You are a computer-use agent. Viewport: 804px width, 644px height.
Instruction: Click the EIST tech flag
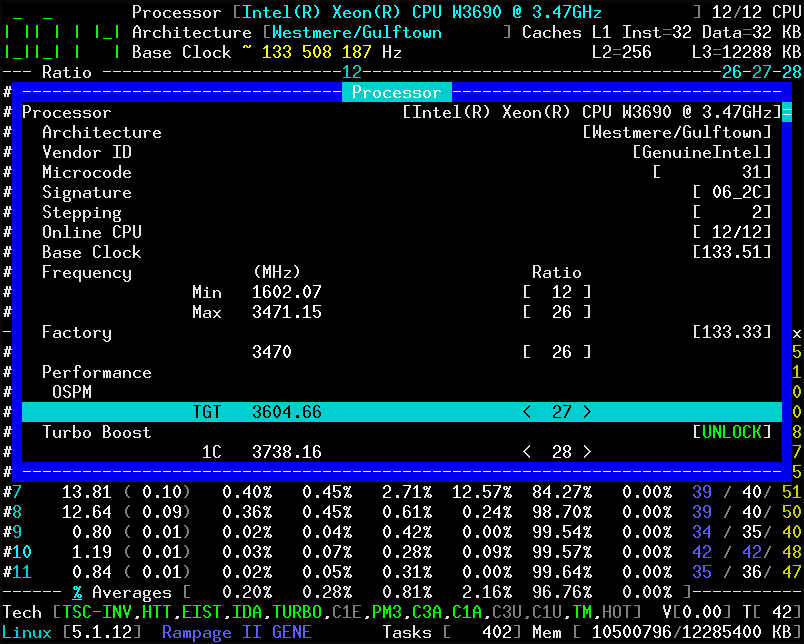202,612
